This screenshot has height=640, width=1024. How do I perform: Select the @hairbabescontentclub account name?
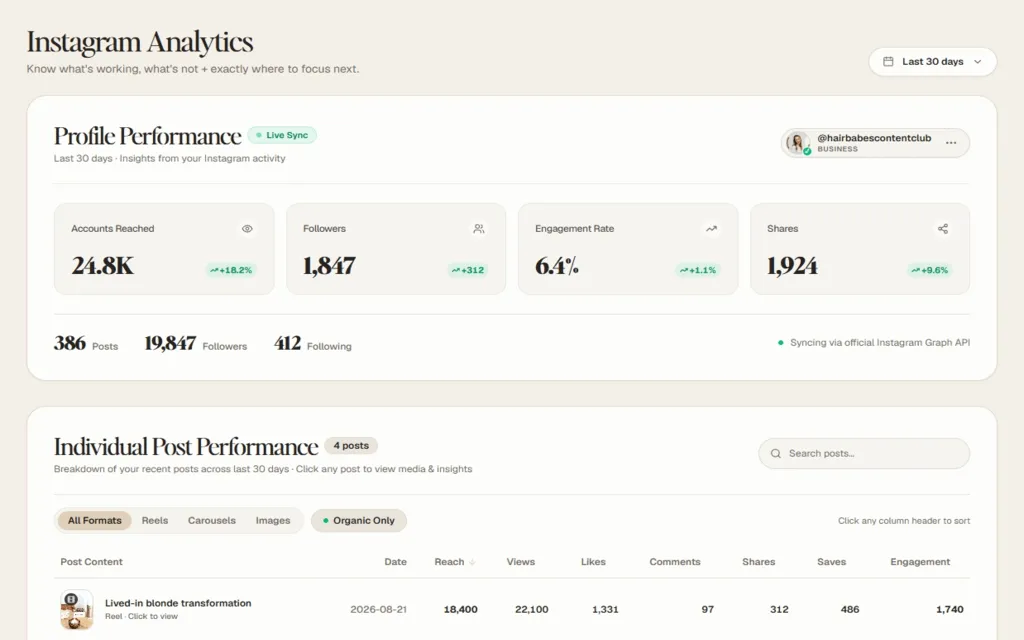(x=874, y=138)
